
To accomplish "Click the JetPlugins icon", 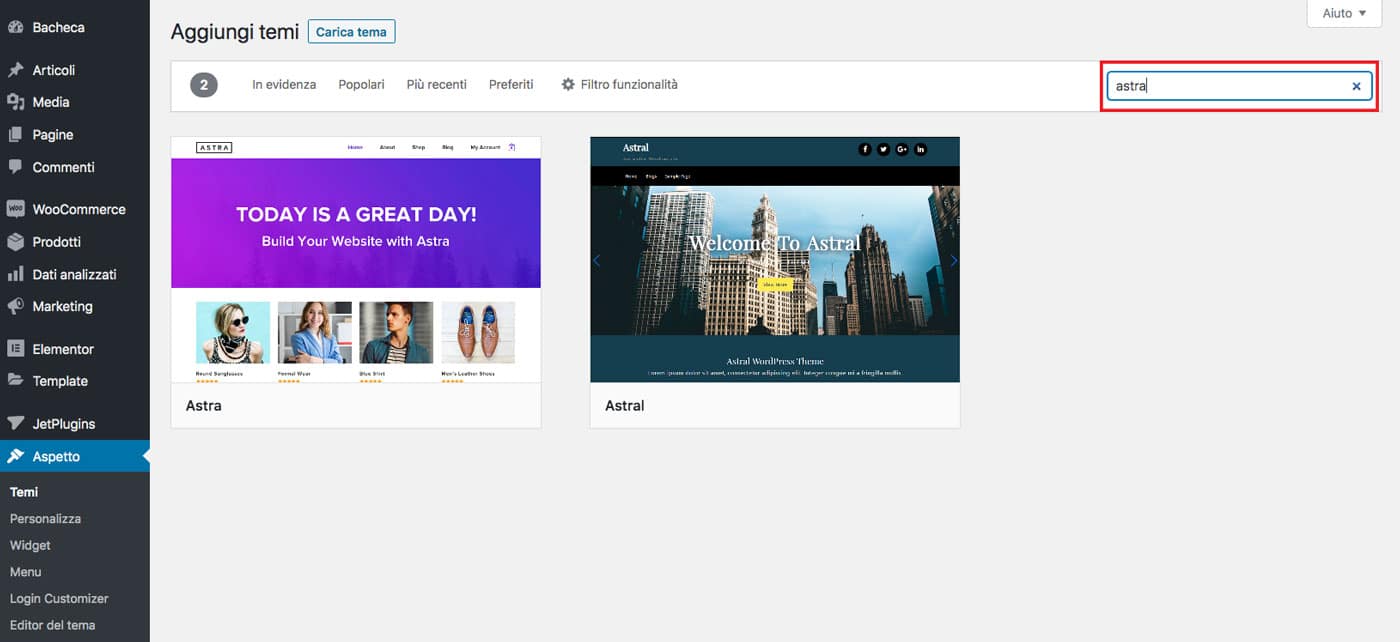I will (x=15, y=424).
